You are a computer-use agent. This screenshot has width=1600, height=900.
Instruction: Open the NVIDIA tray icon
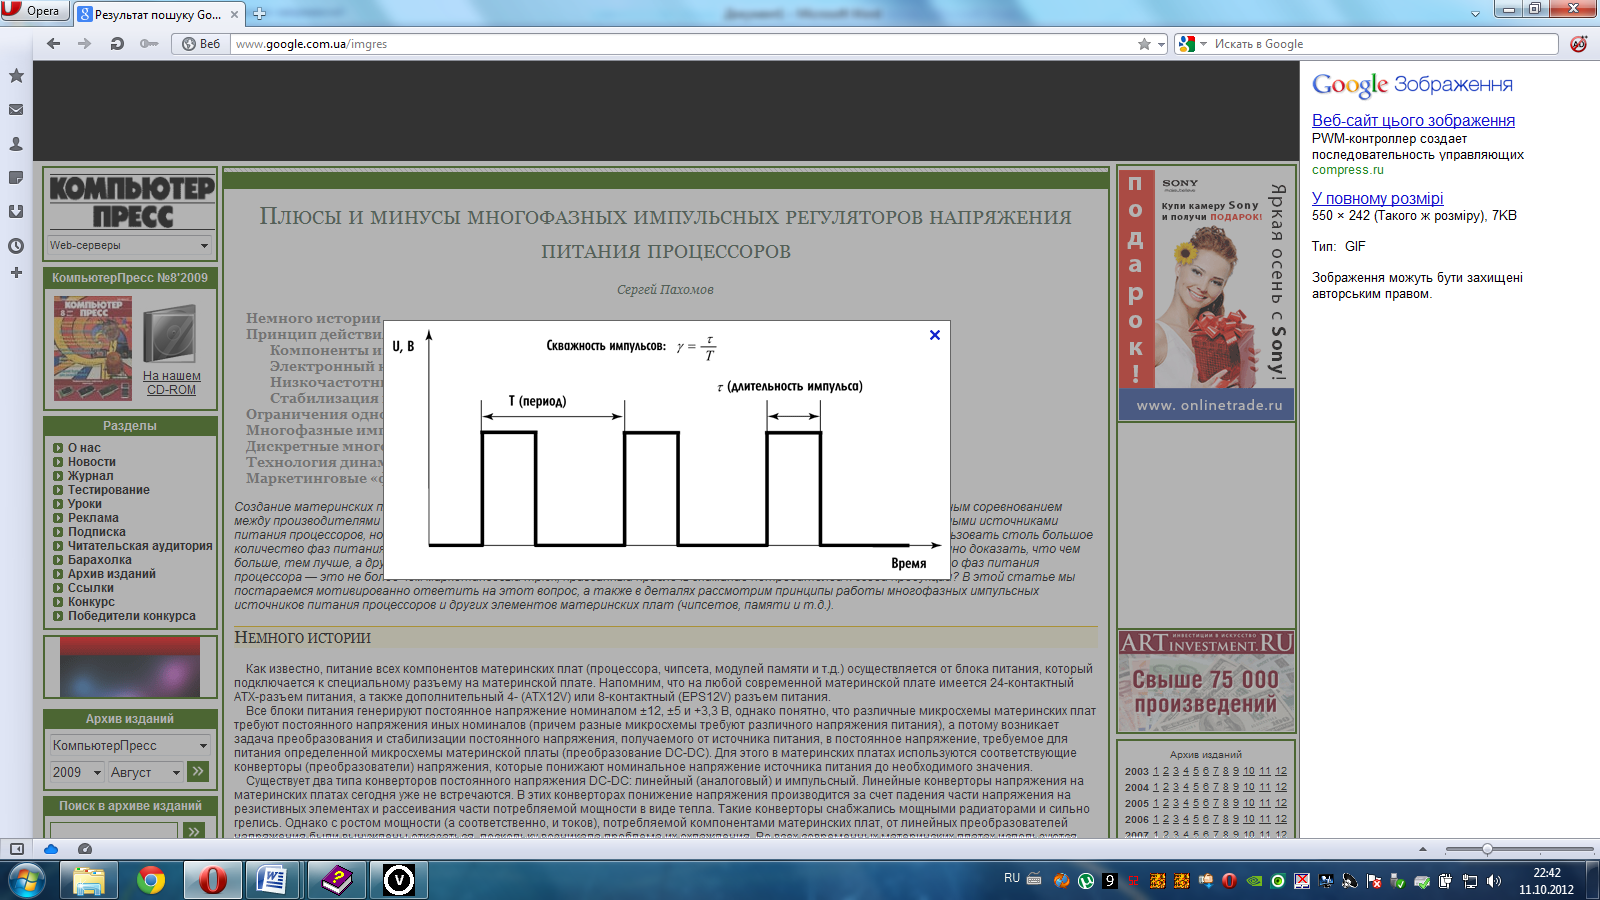[1253, 881]
